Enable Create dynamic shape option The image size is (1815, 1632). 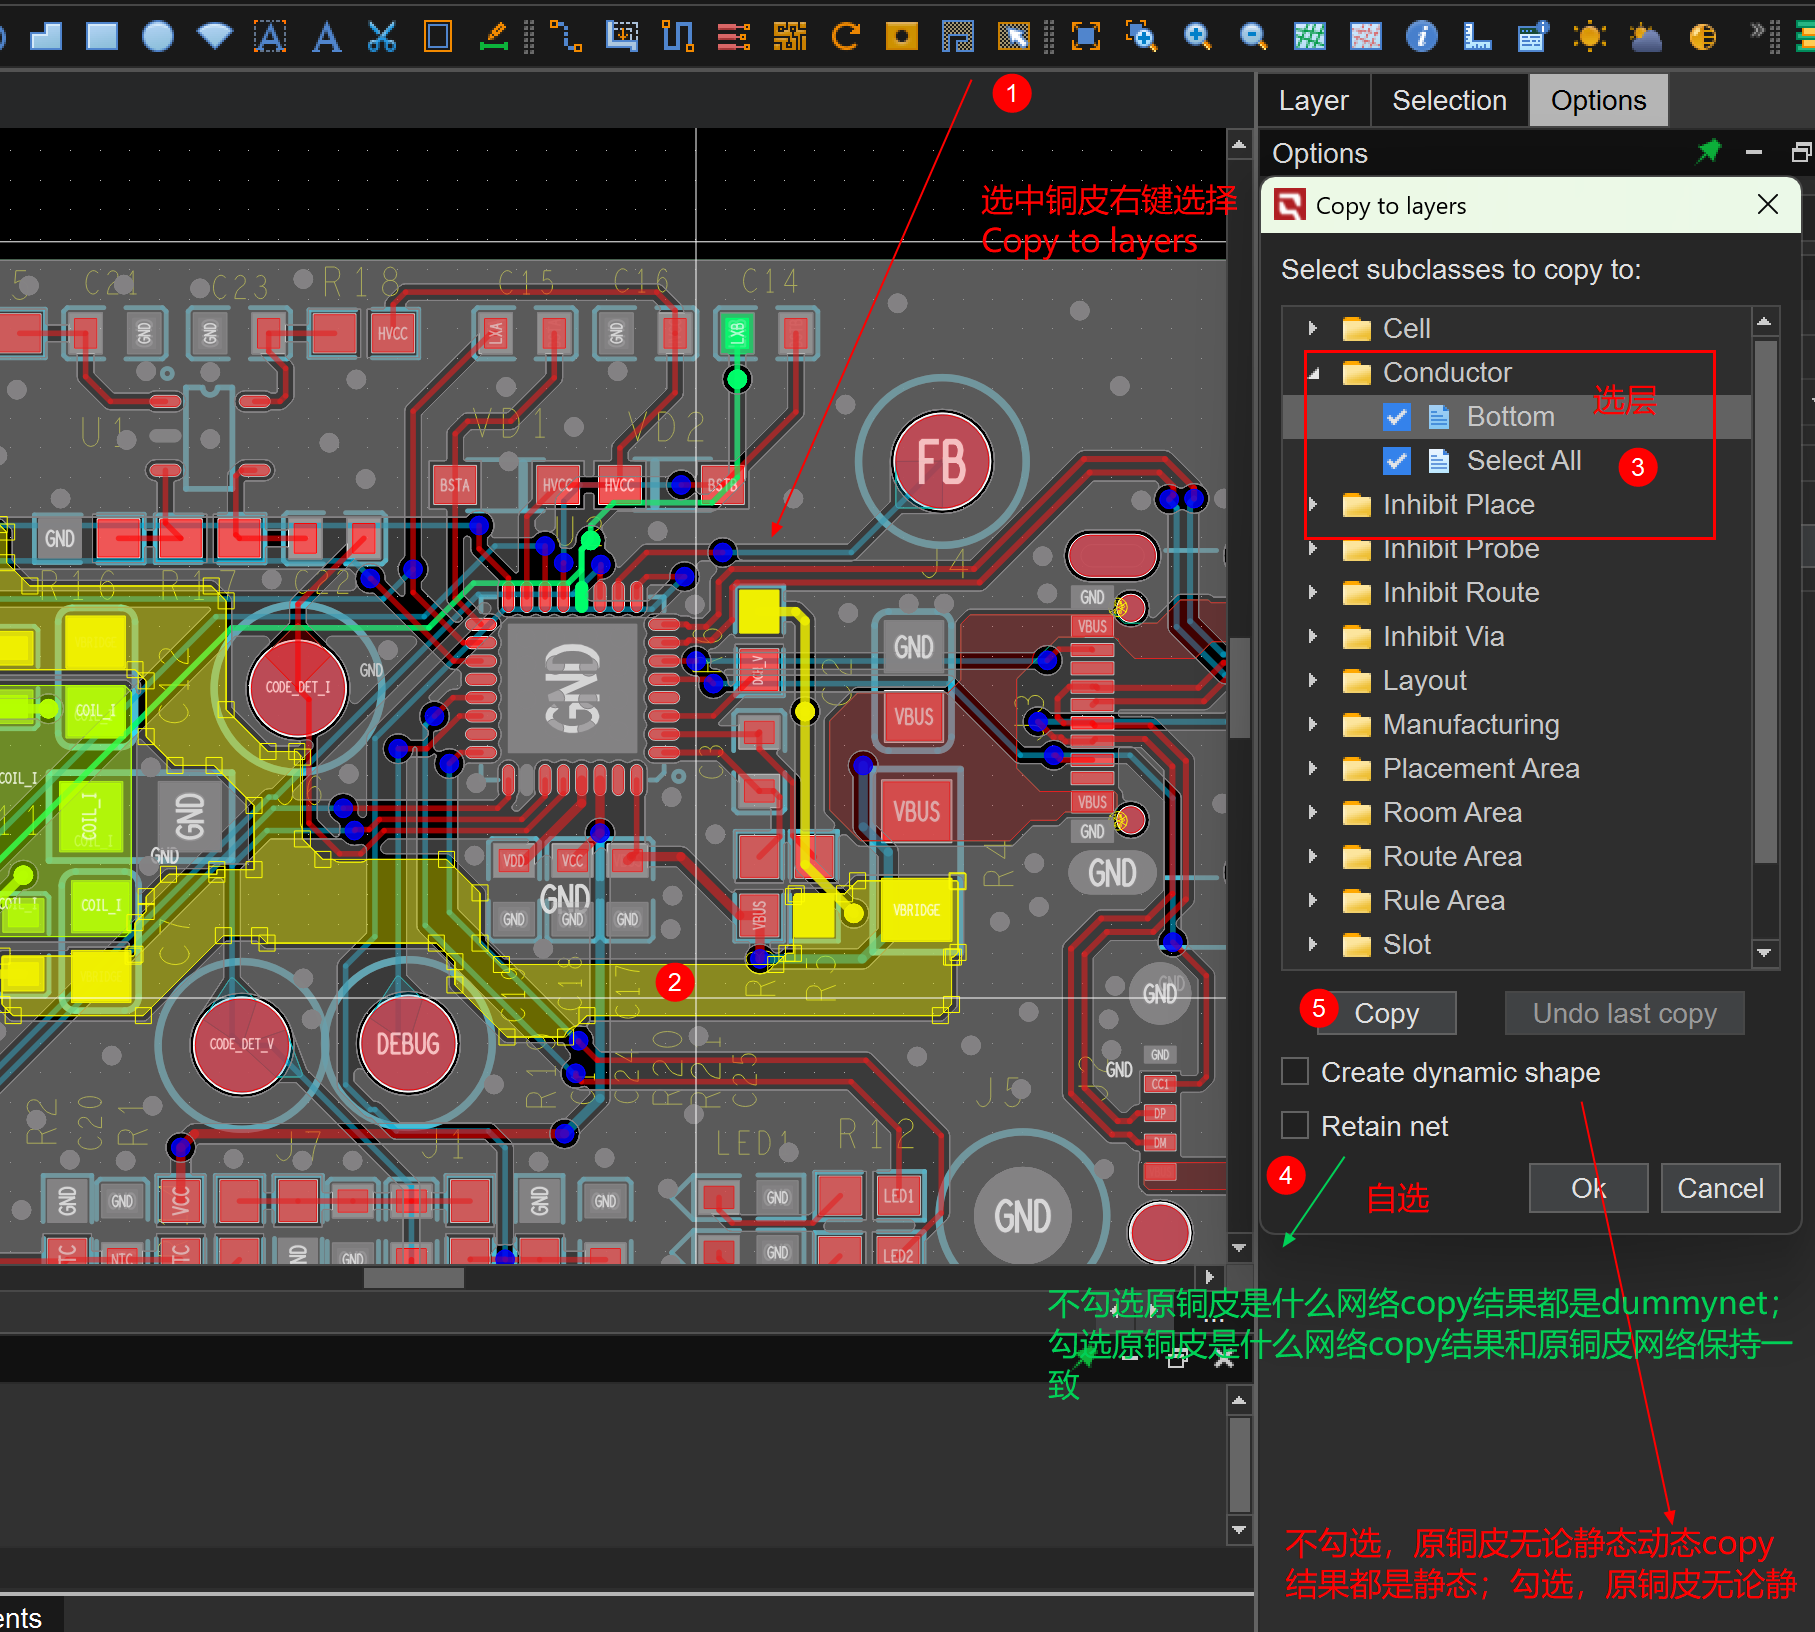pyautogui.click(x=1295, y=1072)
